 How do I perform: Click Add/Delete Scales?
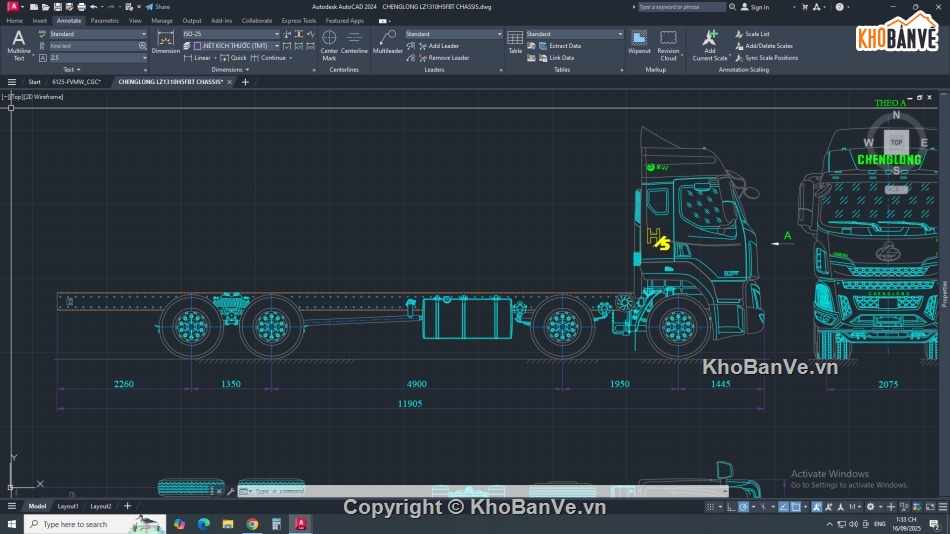point(763,46)
